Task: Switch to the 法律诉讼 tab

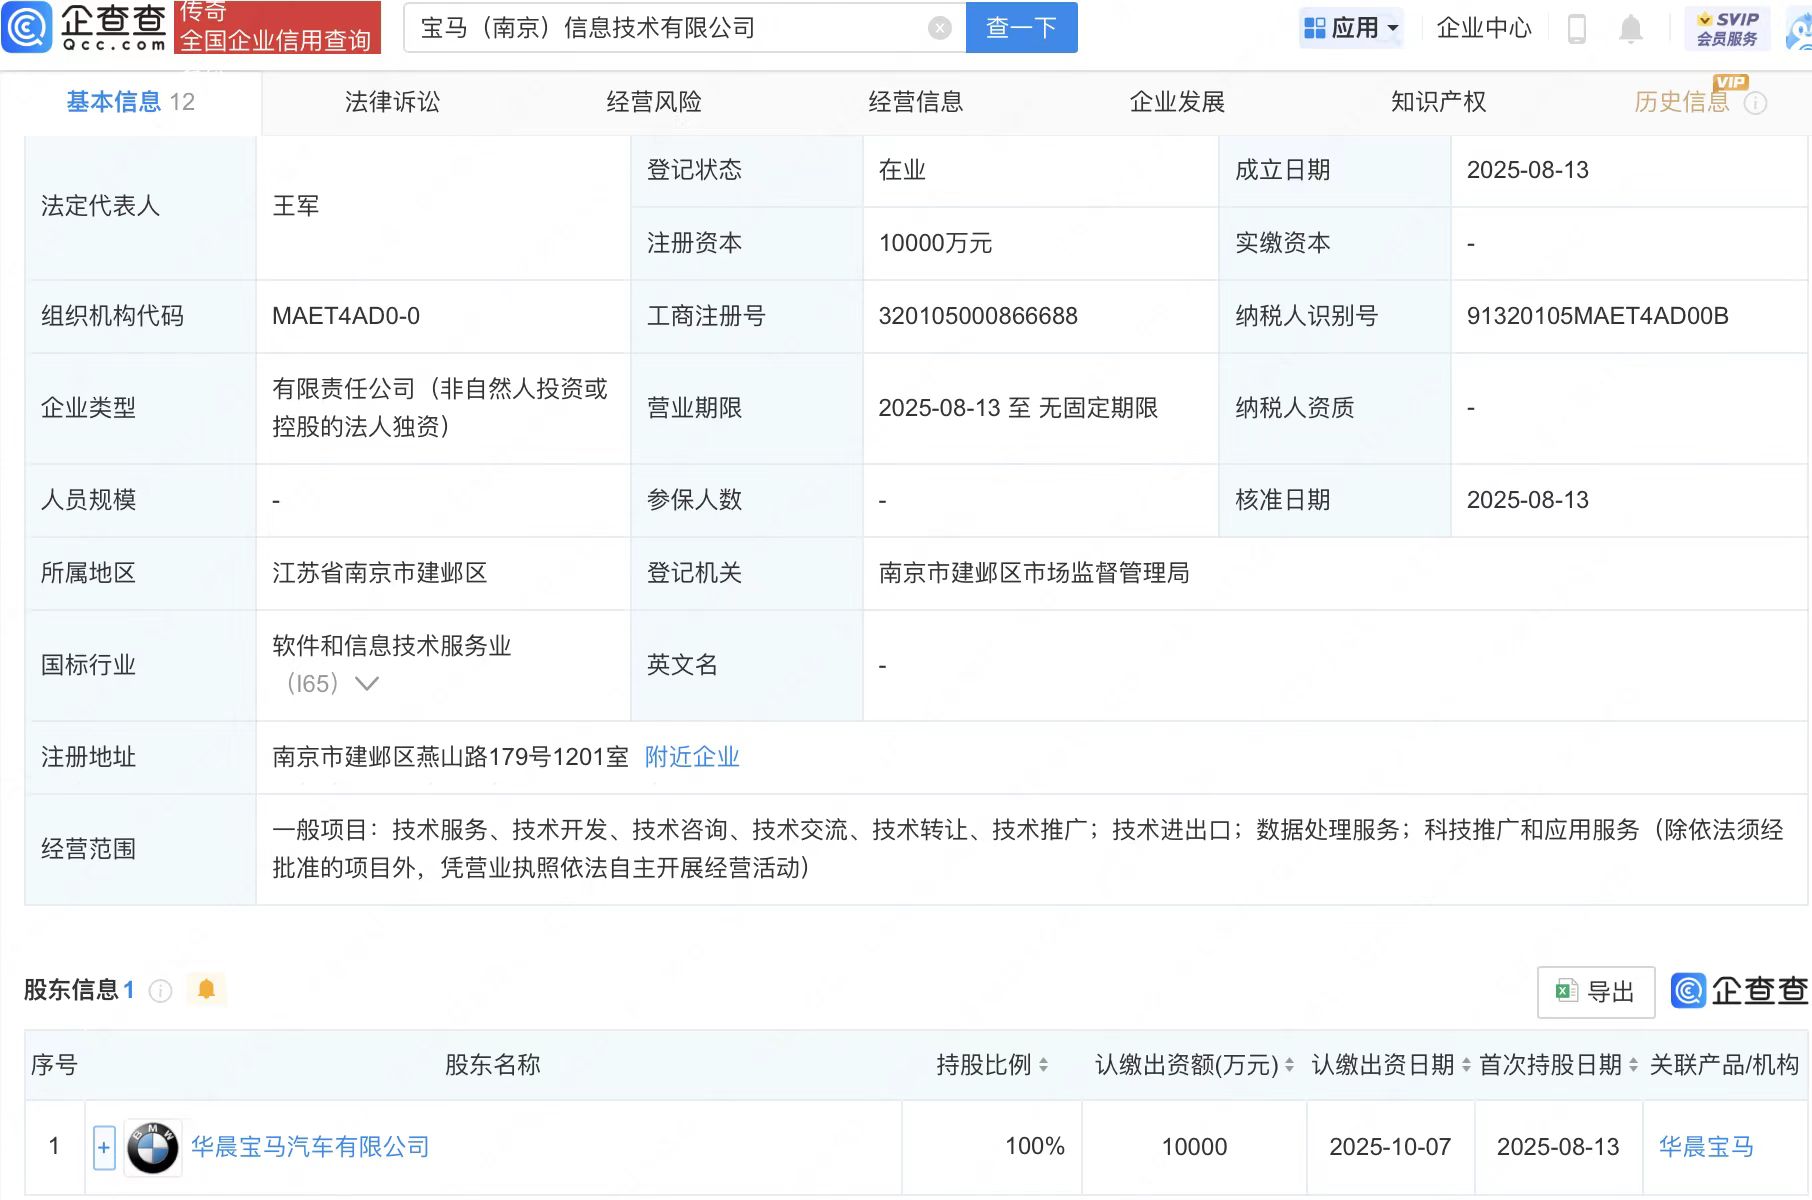Action: pyautogui.click(x=392, y=102)
